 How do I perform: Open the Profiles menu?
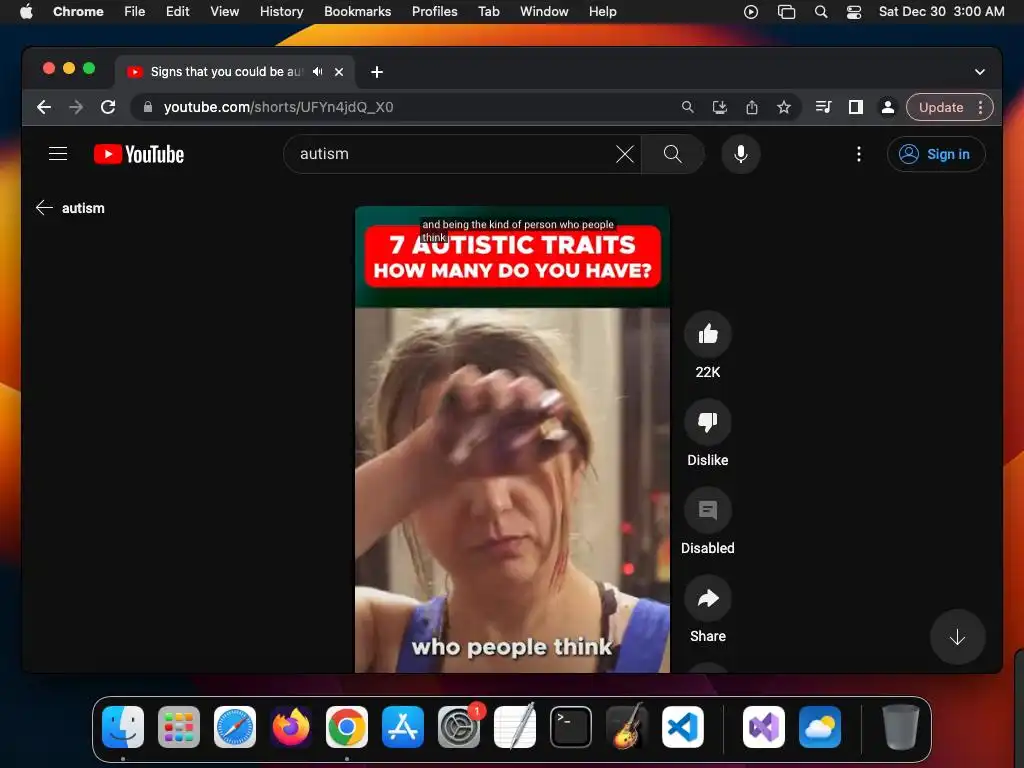(434, 12)
